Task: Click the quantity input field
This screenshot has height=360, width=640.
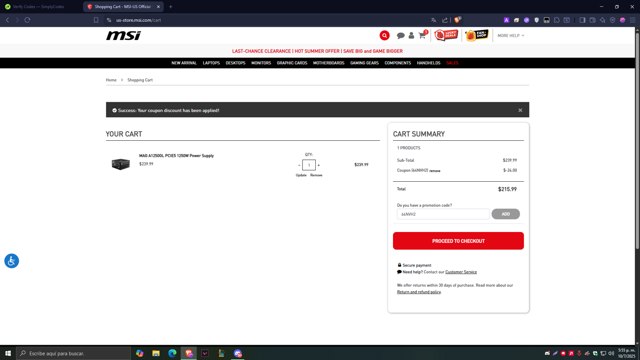Action: tap(309, 165)
